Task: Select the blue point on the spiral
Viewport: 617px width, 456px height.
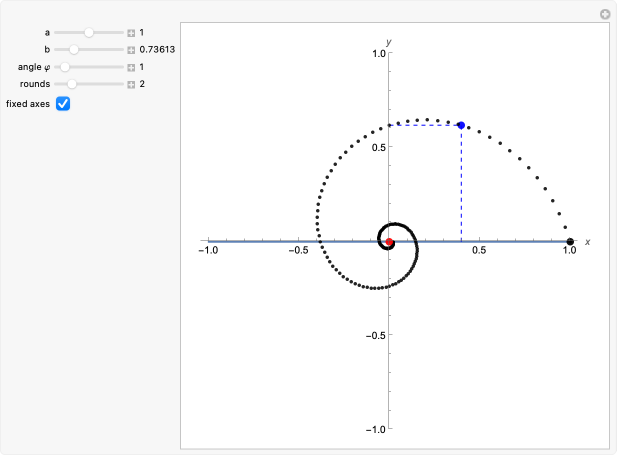Action: point(461,125)
